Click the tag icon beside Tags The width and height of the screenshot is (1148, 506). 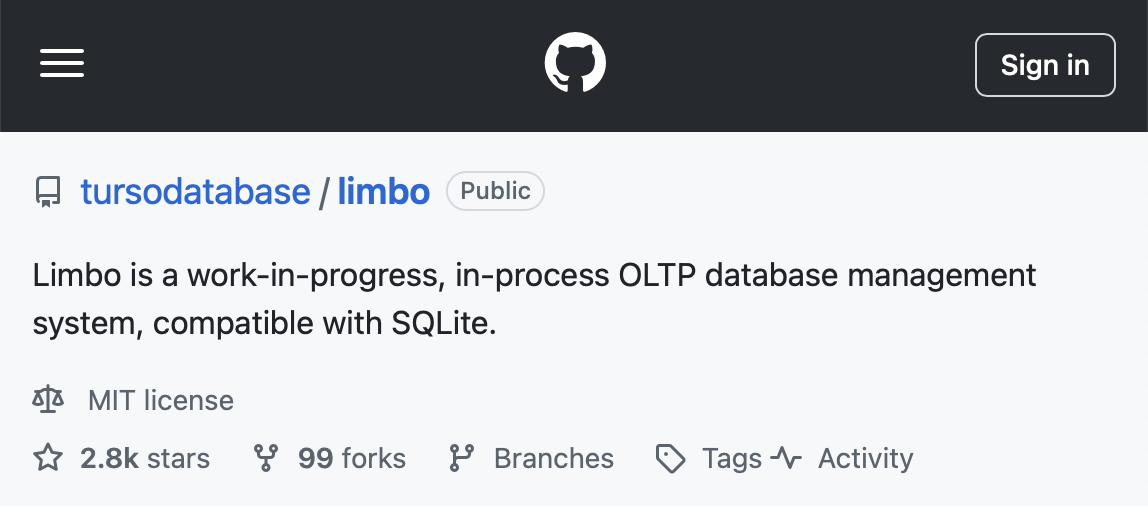(671, 459)
